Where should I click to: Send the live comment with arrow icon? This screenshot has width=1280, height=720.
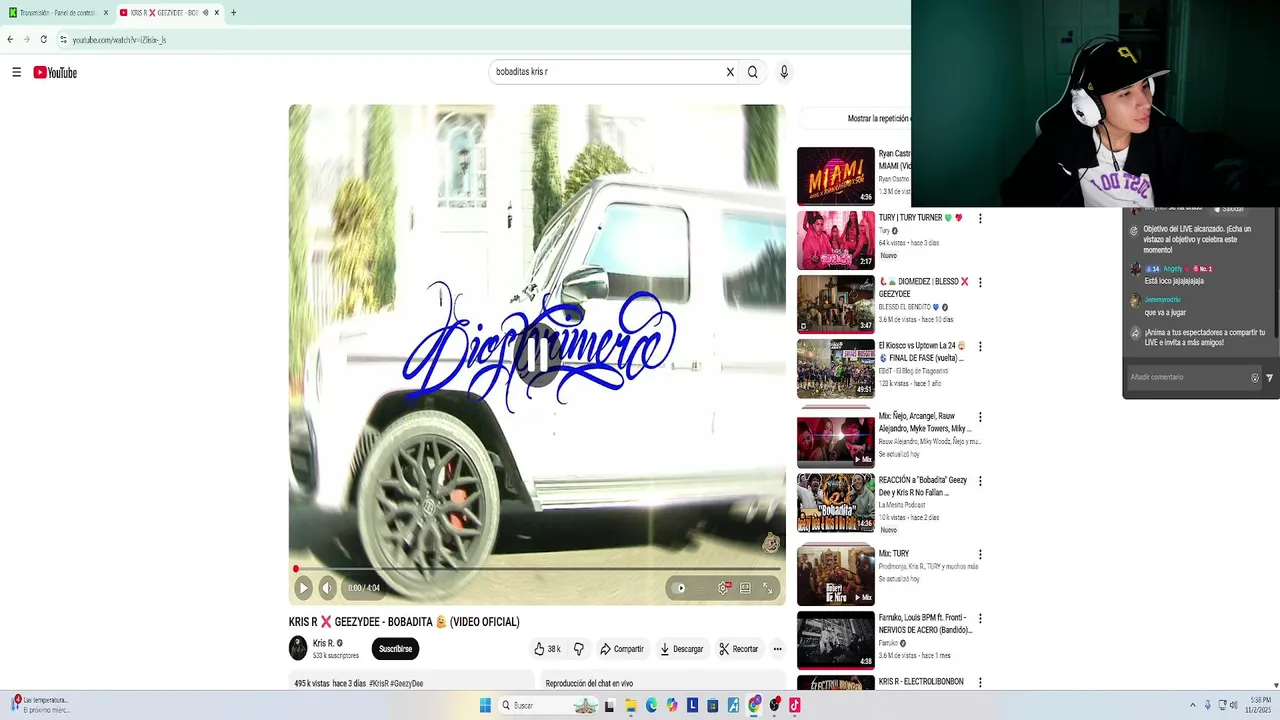pos(1270,378)
